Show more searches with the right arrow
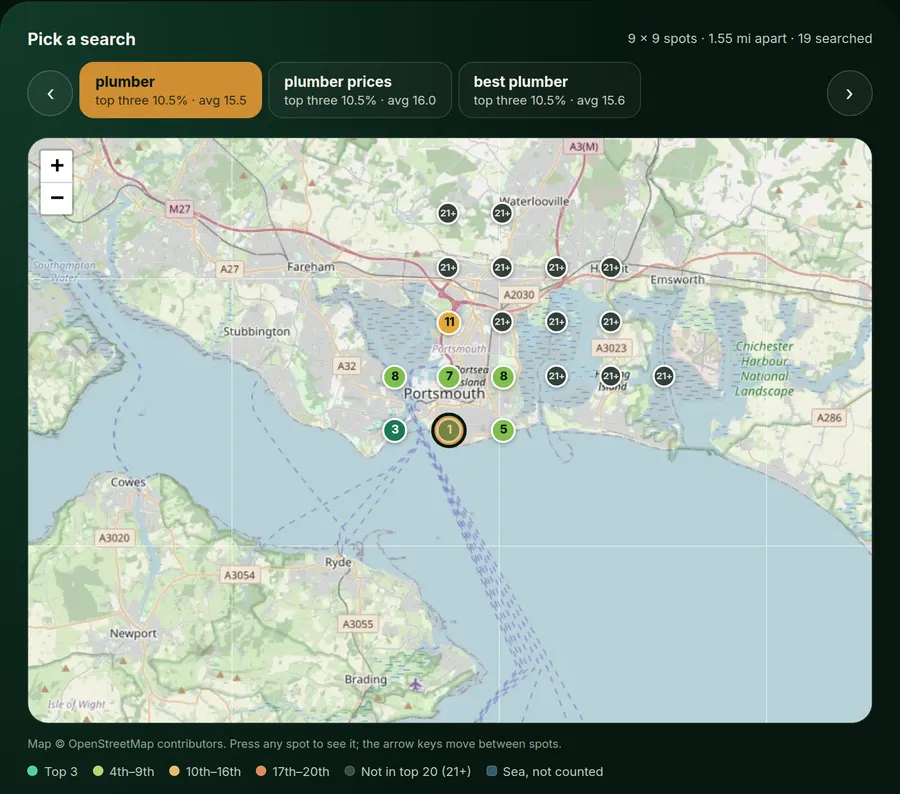Viewport: 900px width, 794px height. coord(849,94)
